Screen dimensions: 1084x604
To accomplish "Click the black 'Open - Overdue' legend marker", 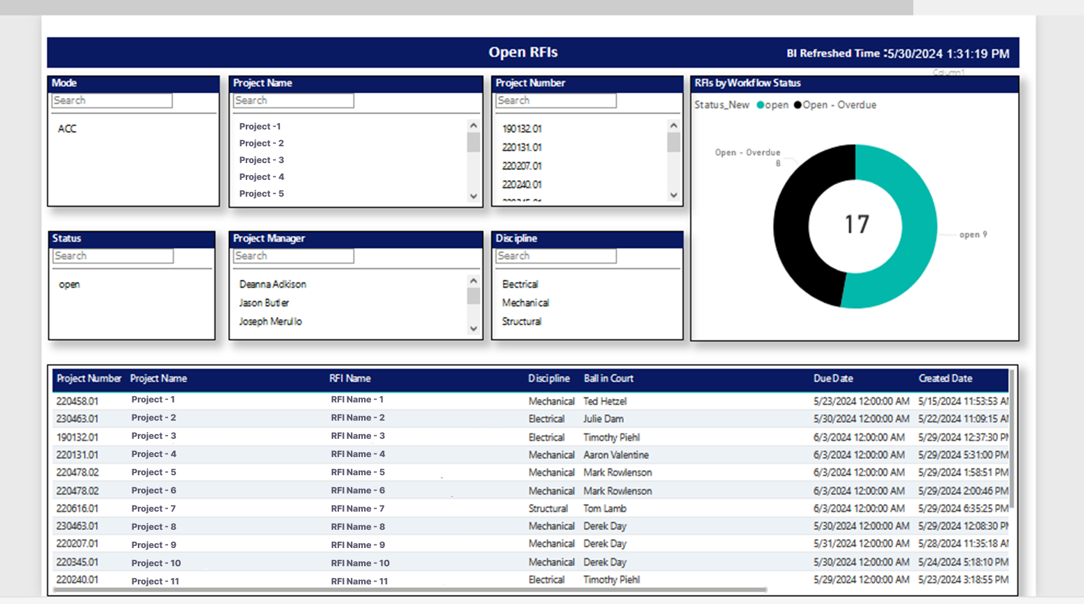I will click(798, 105).
